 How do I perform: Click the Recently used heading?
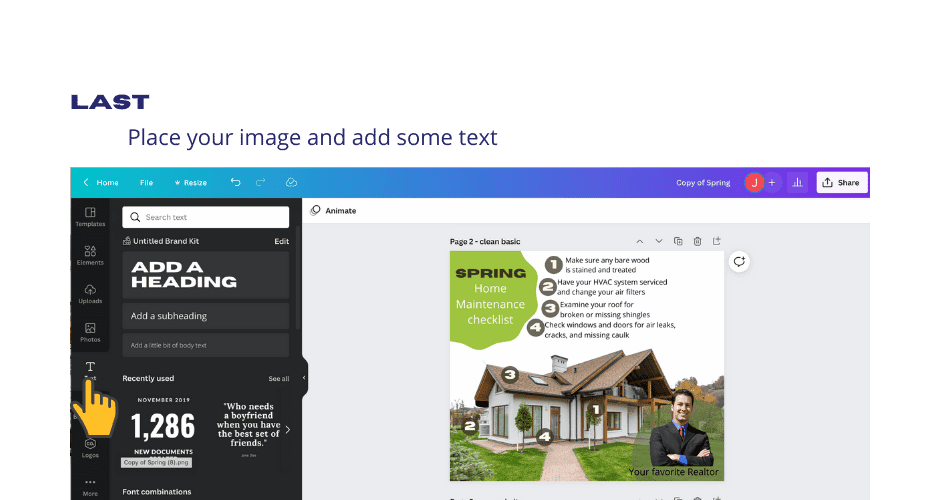(x=148, y=378)
